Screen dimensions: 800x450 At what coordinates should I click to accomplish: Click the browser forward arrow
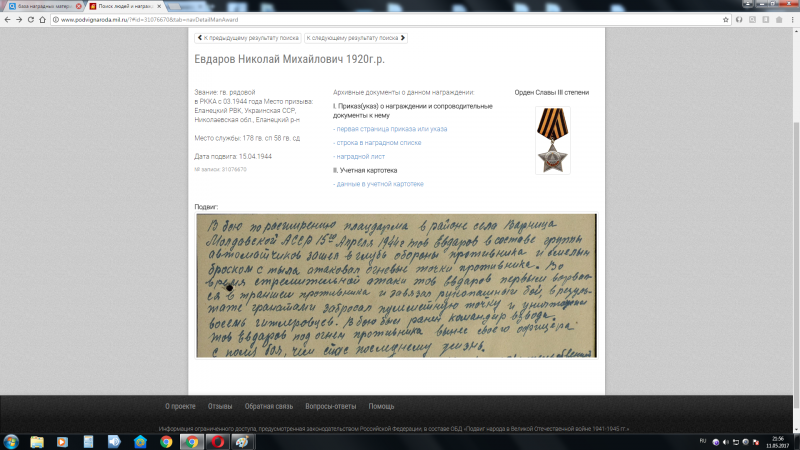19,19
